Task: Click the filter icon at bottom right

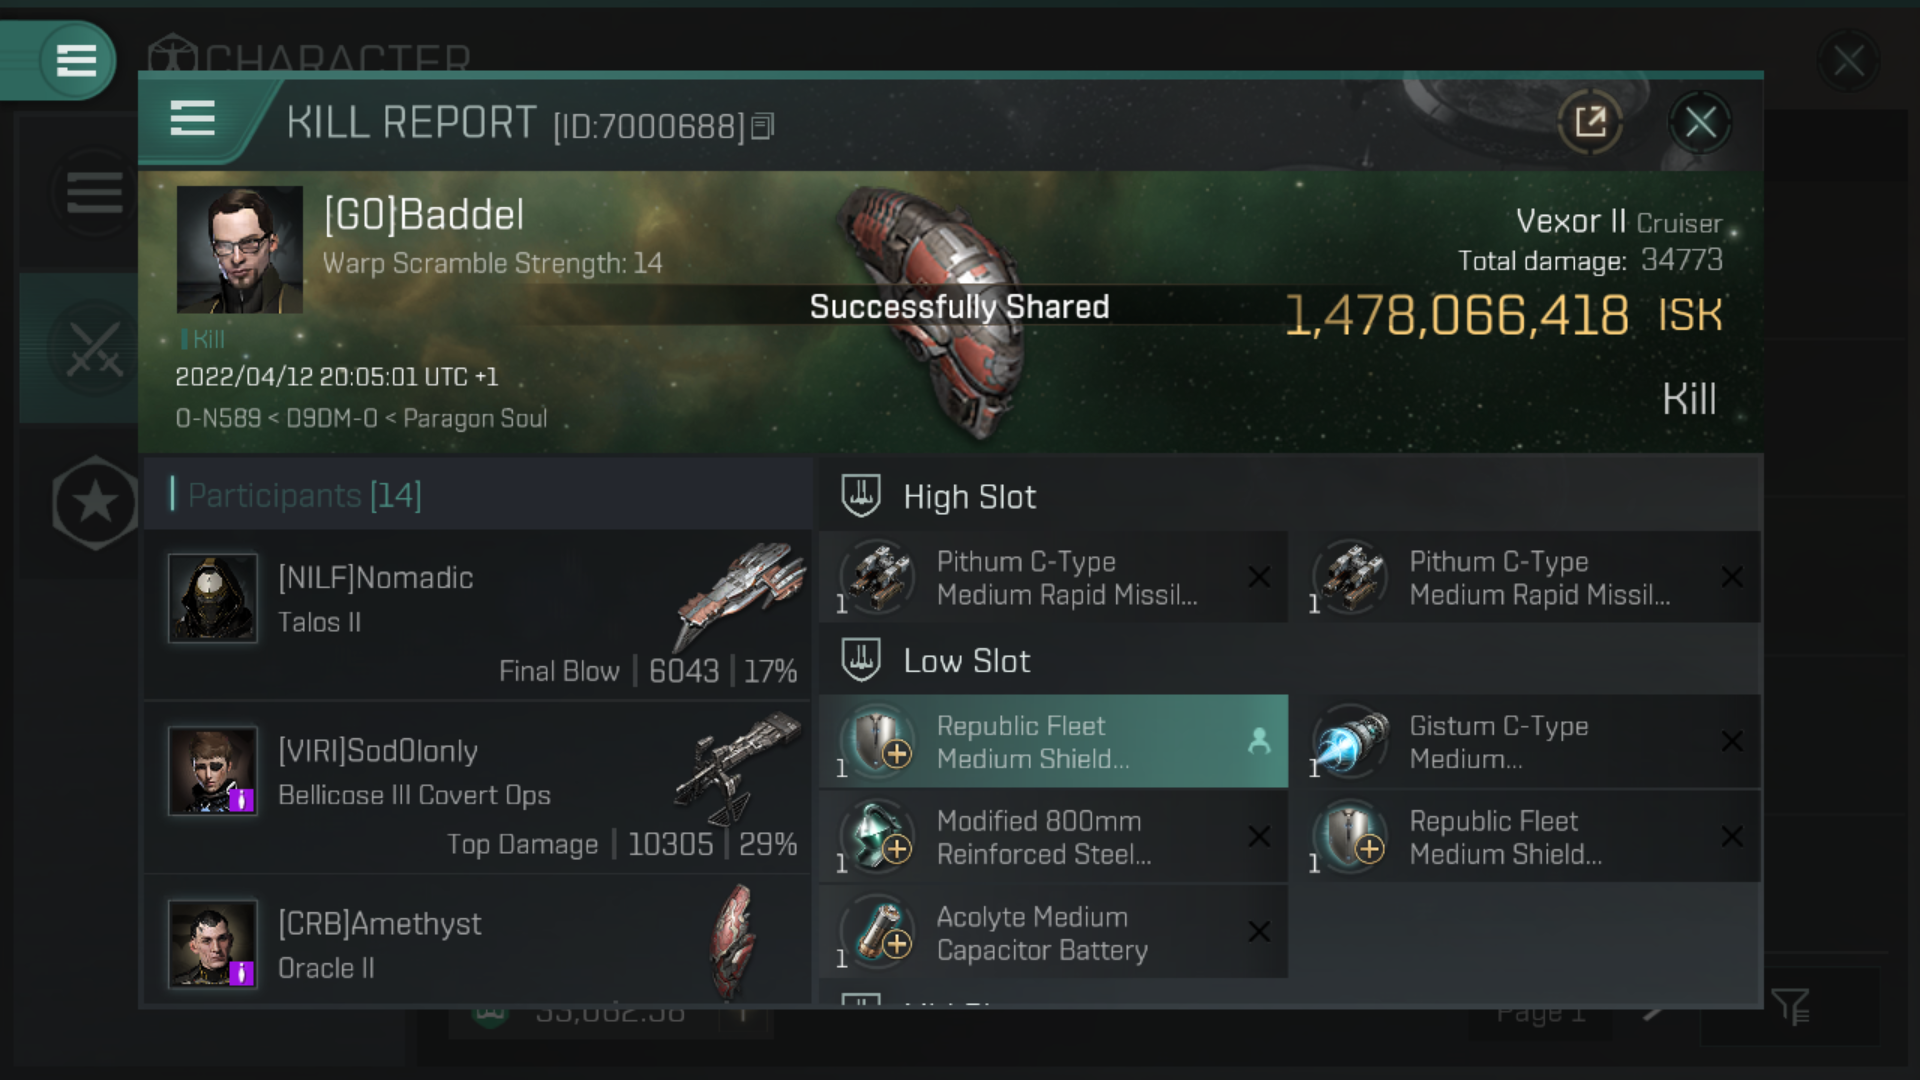Action: pos(1790,1006)
